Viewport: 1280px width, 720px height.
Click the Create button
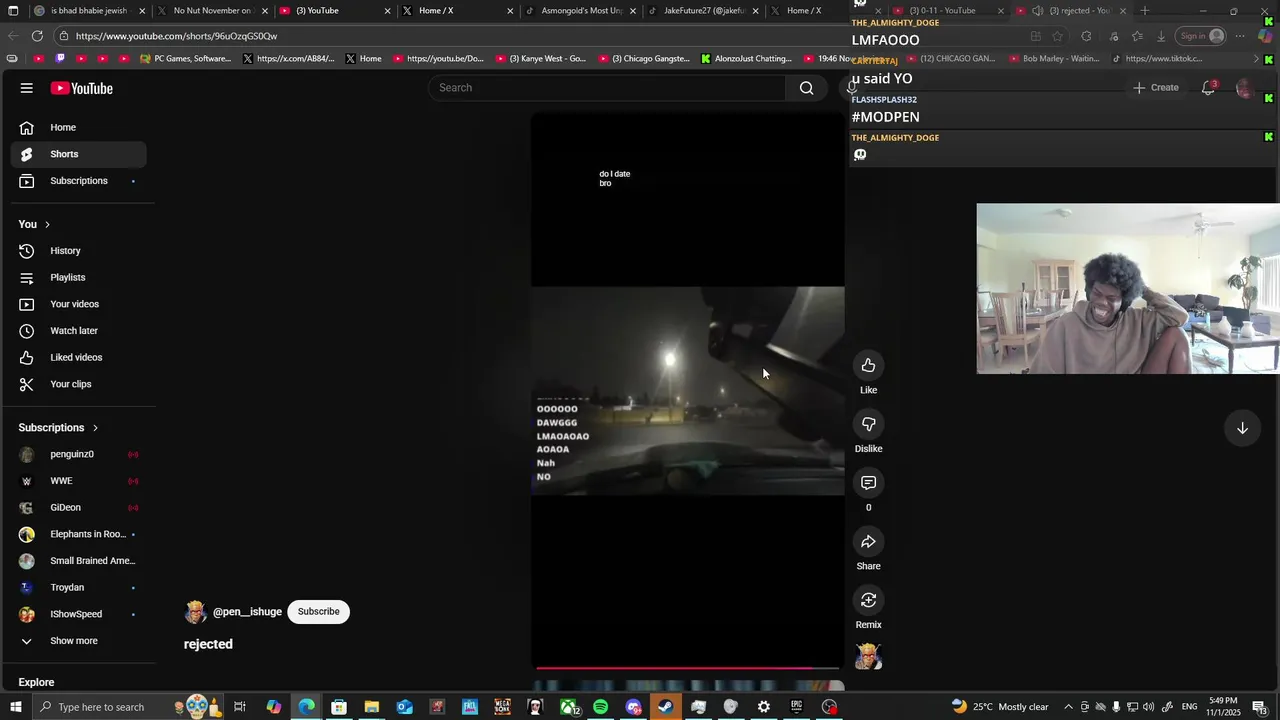click(1155, 88)
